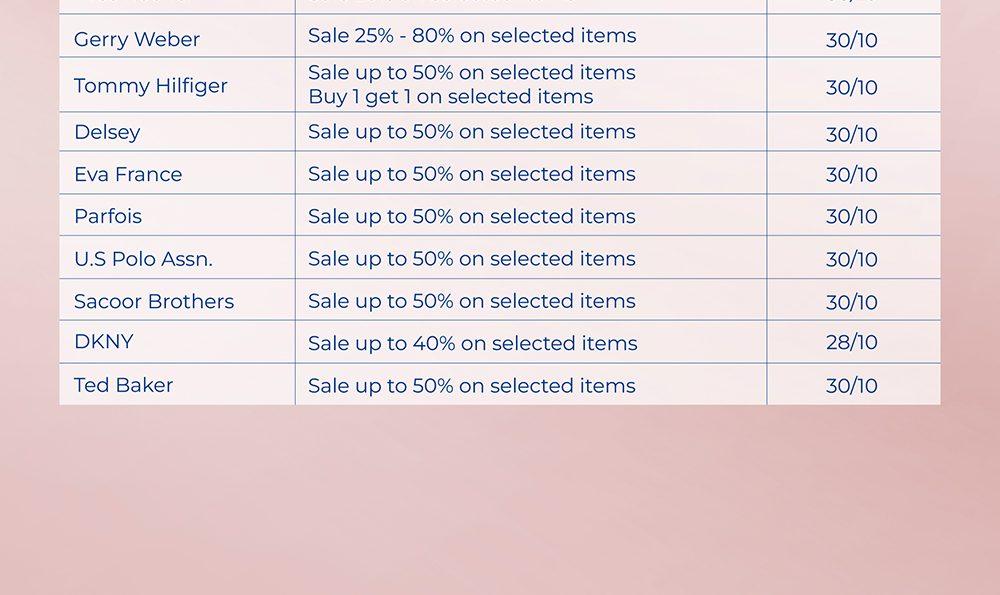
Task: Click the Delsey brand name
Action: coord(107,132)
